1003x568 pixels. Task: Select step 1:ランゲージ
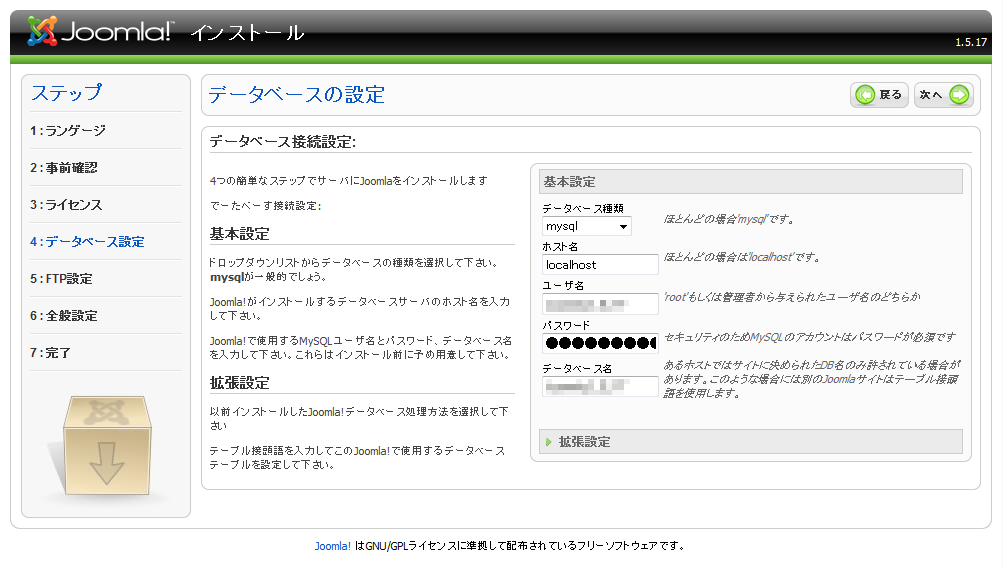(x=68, y=130)
